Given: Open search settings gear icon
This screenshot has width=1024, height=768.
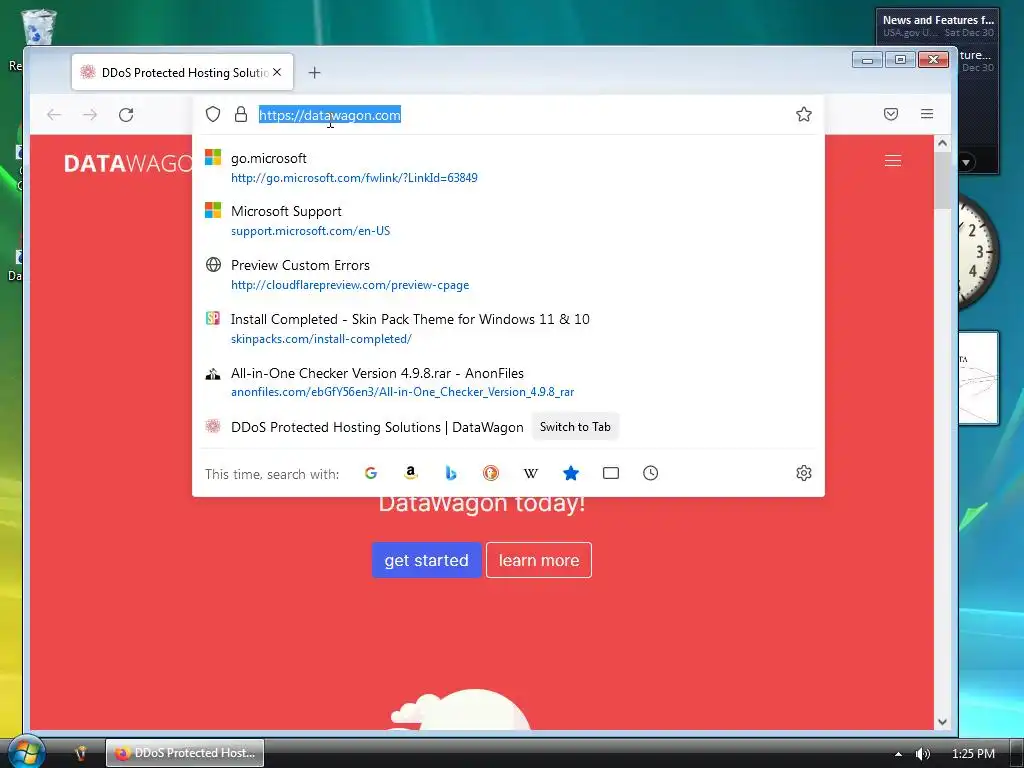Looking at the screenshot, I should tap(804, 473).
